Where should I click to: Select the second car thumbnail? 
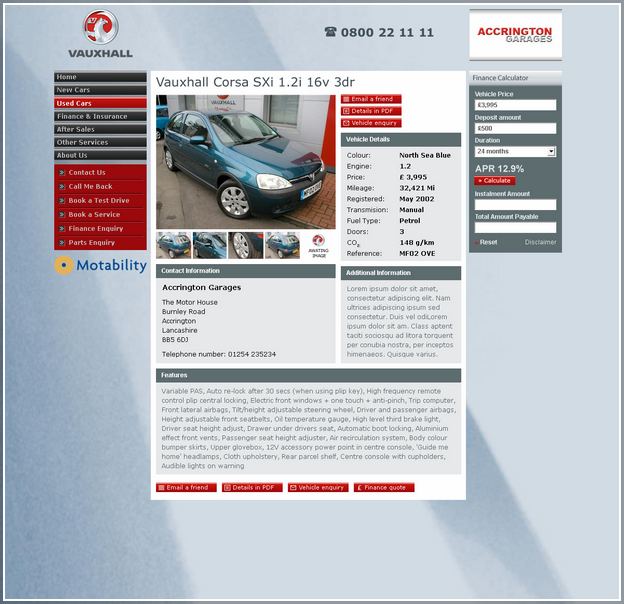coord(210,245)
